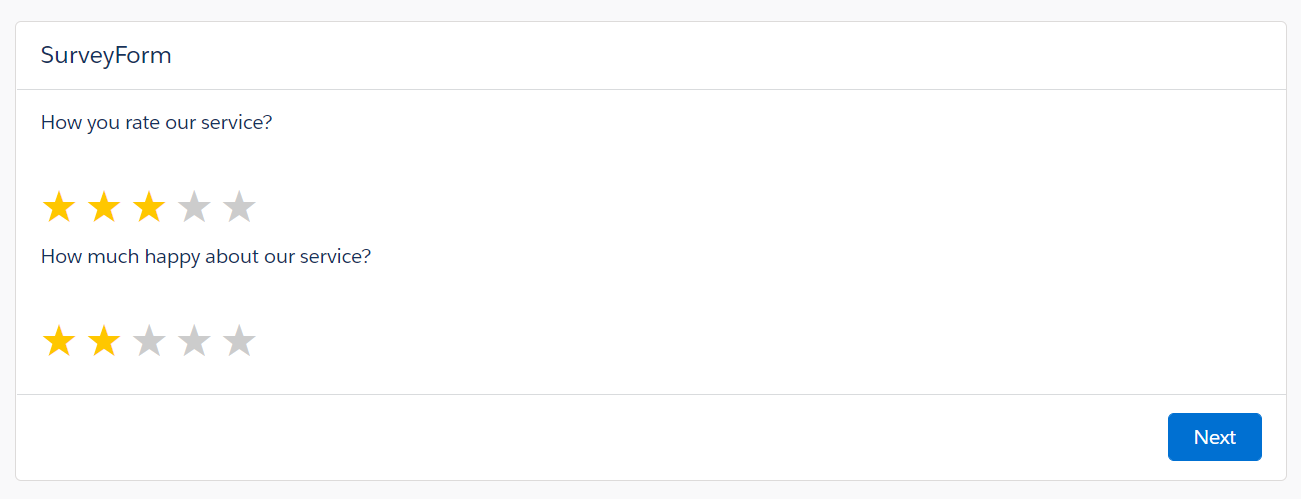The width and height of the screenshot is (1301, 499).
Task: Select 'How much happy about our service?' text
Action: (206, 256)
